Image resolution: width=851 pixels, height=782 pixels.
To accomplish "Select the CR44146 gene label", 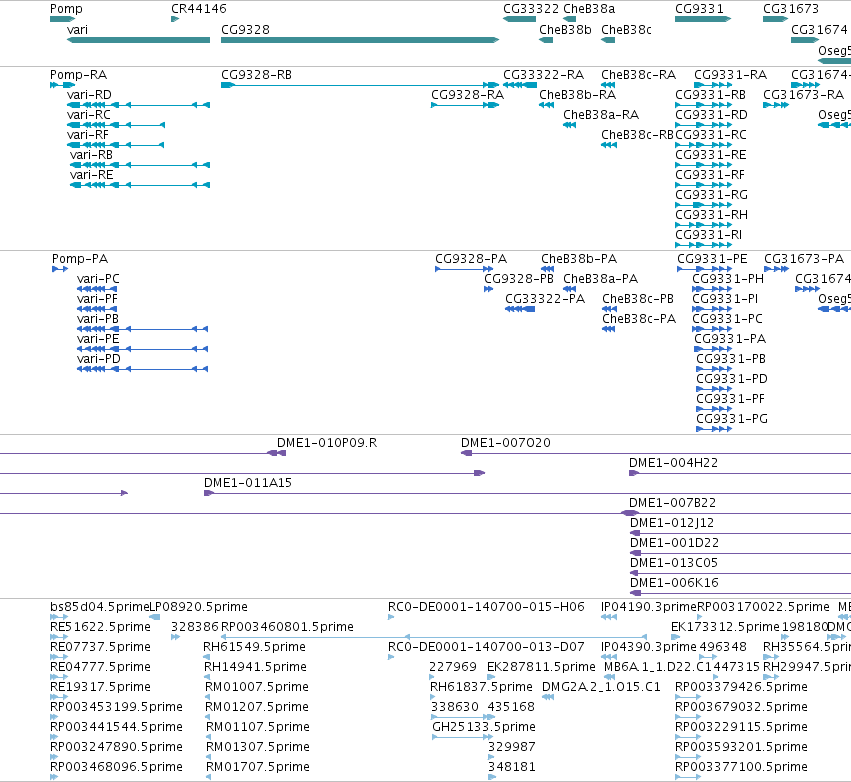I will point(199,9).
